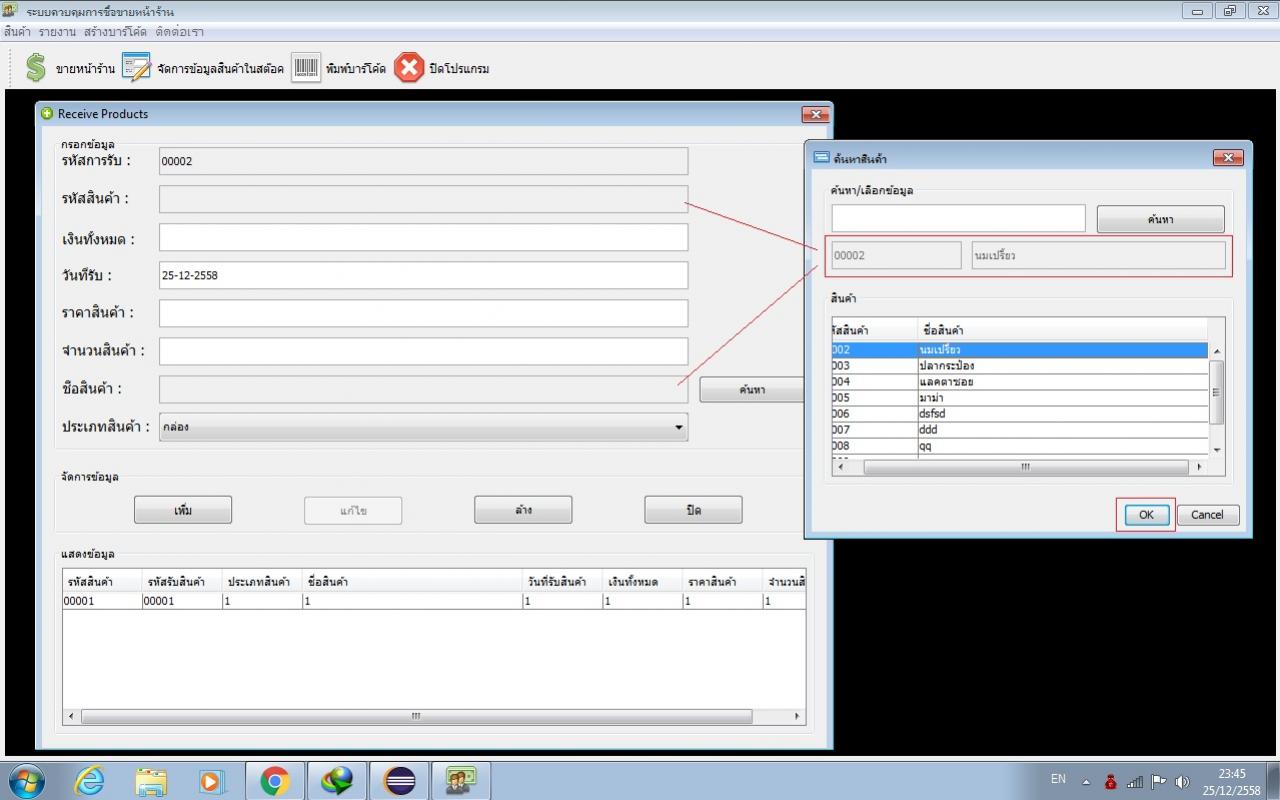Select the ddd row
The height and width of the screenshot is (800, 1280).
pos(1019,430)
